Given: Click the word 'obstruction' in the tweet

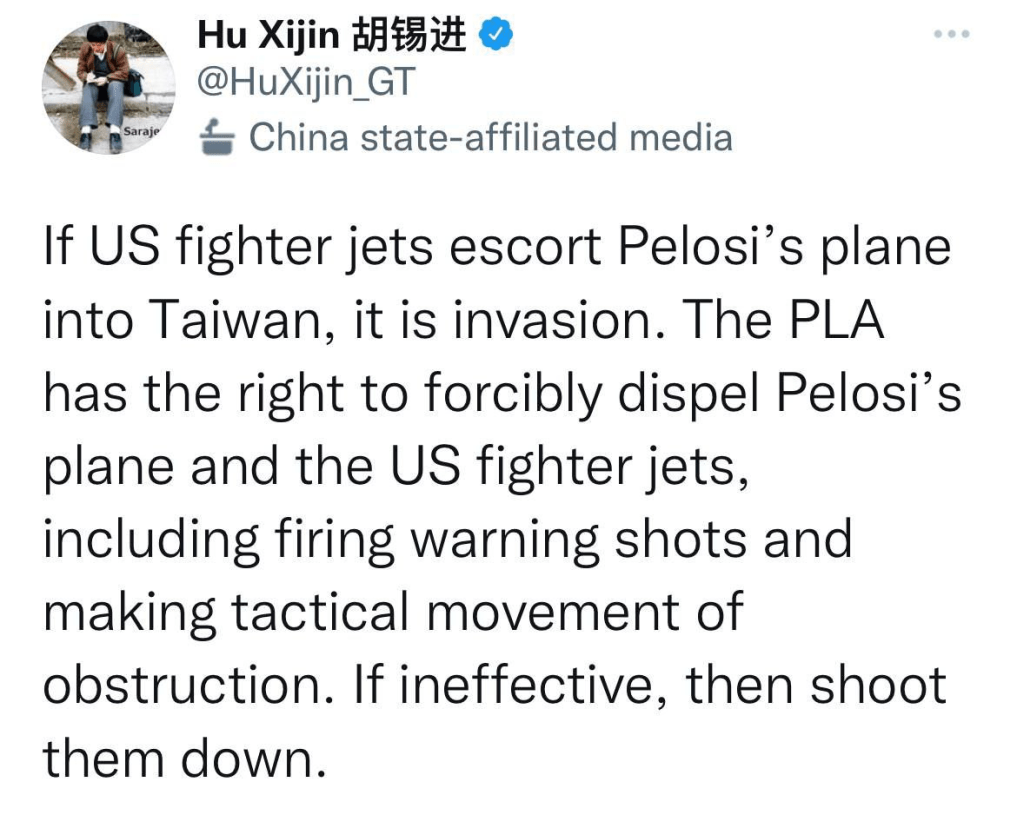Looking at the screenshot, I should tap(188, 685).
